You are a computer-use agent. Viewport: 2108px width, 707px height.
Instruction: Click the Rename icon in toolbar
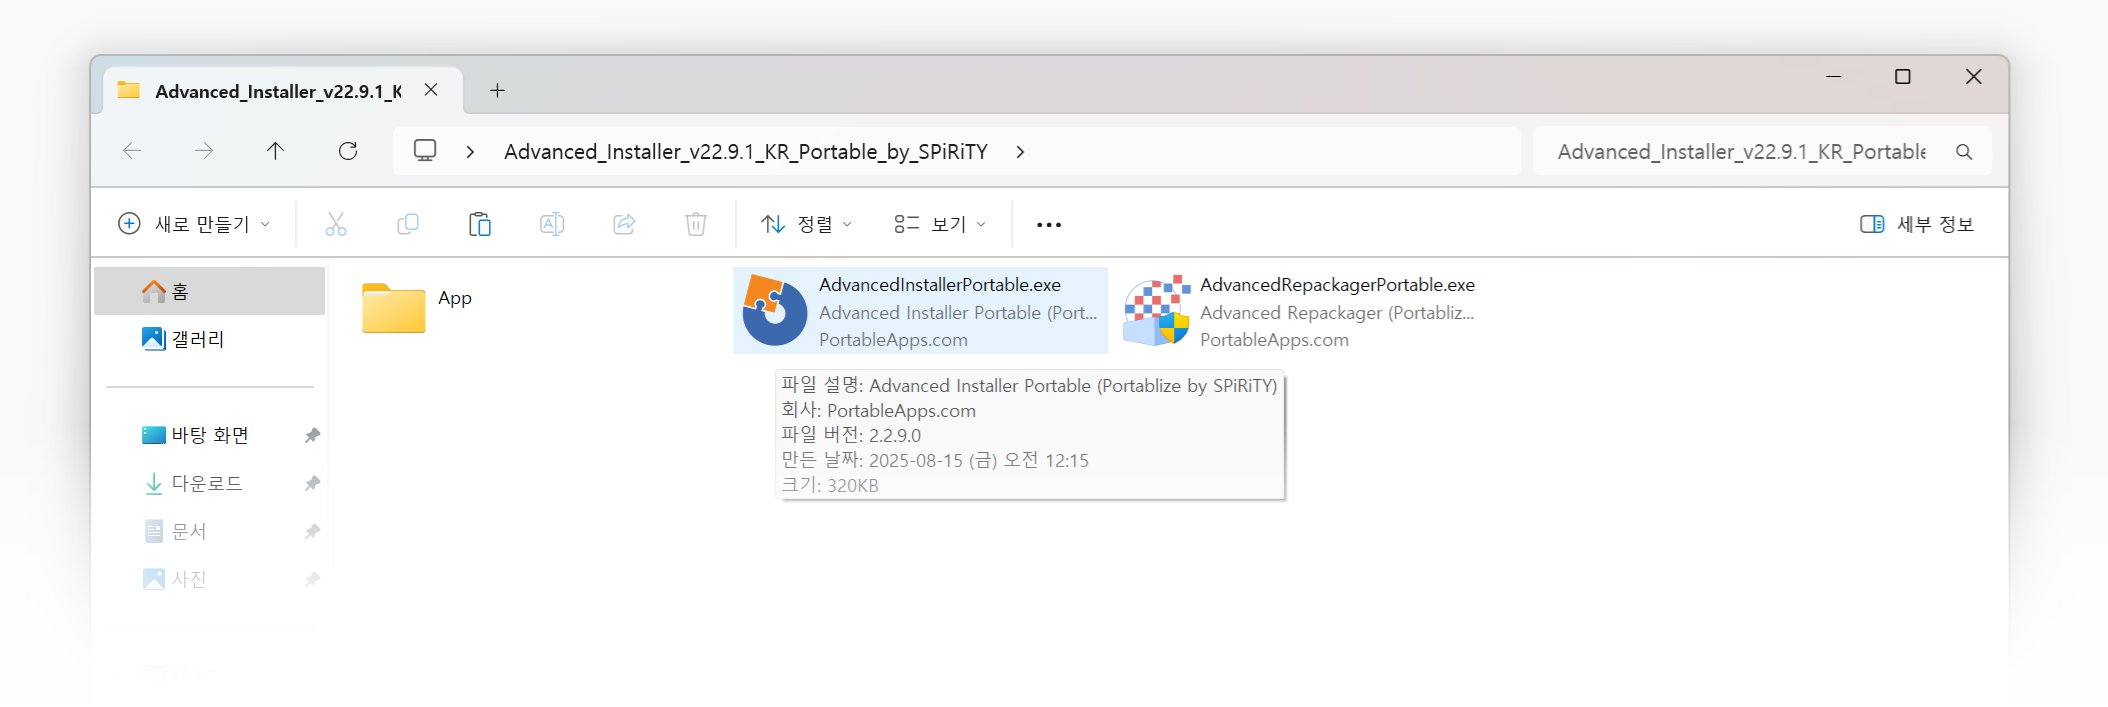pyautogui.click(x=552, y=224)
